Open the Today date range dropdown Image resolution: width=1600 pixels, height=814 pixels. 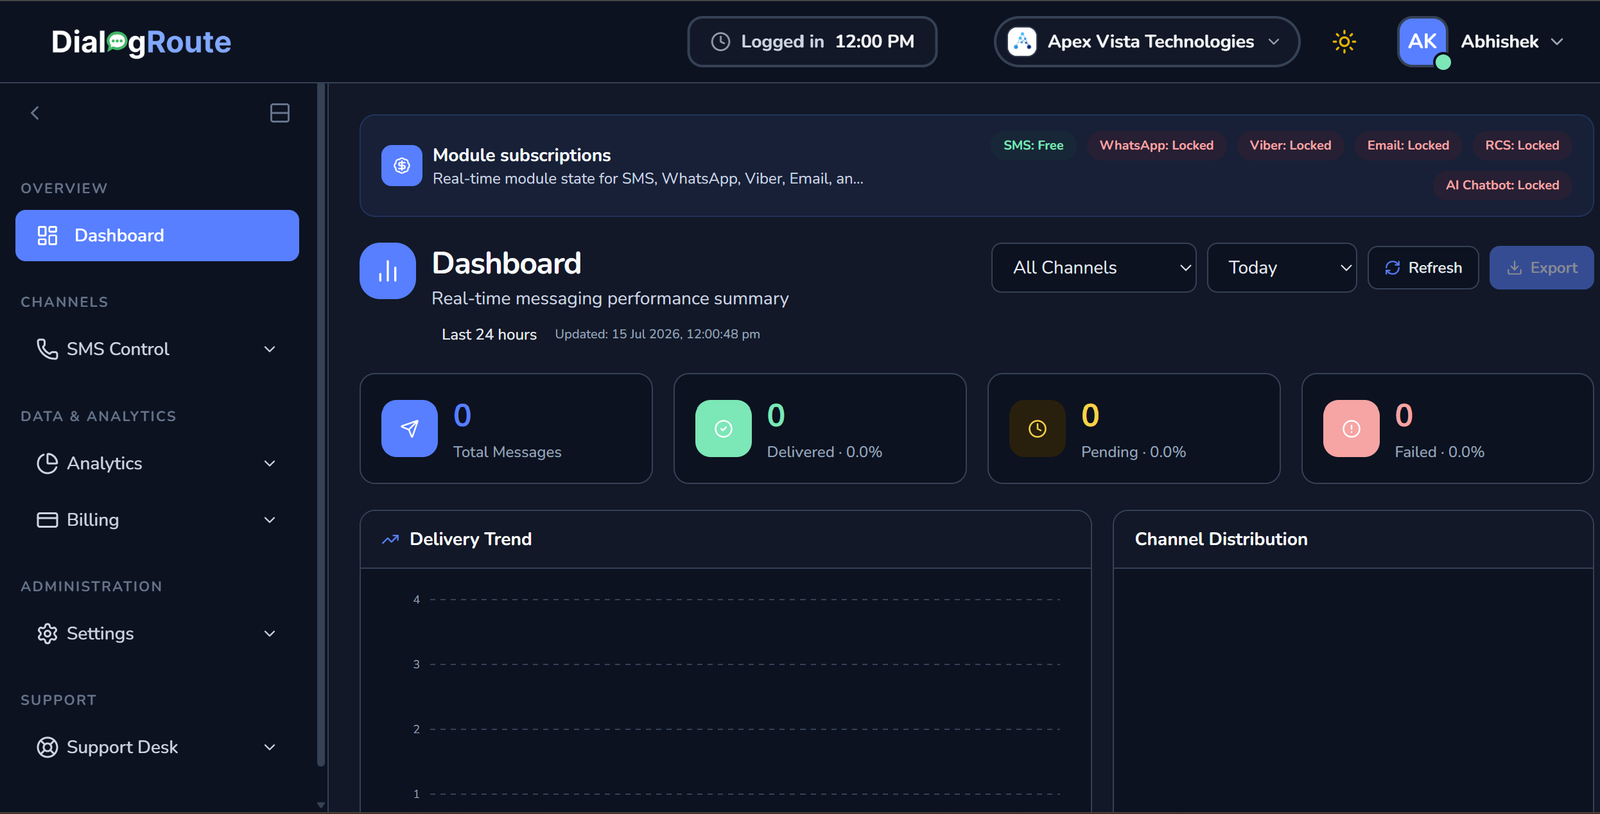(1281, 268)
